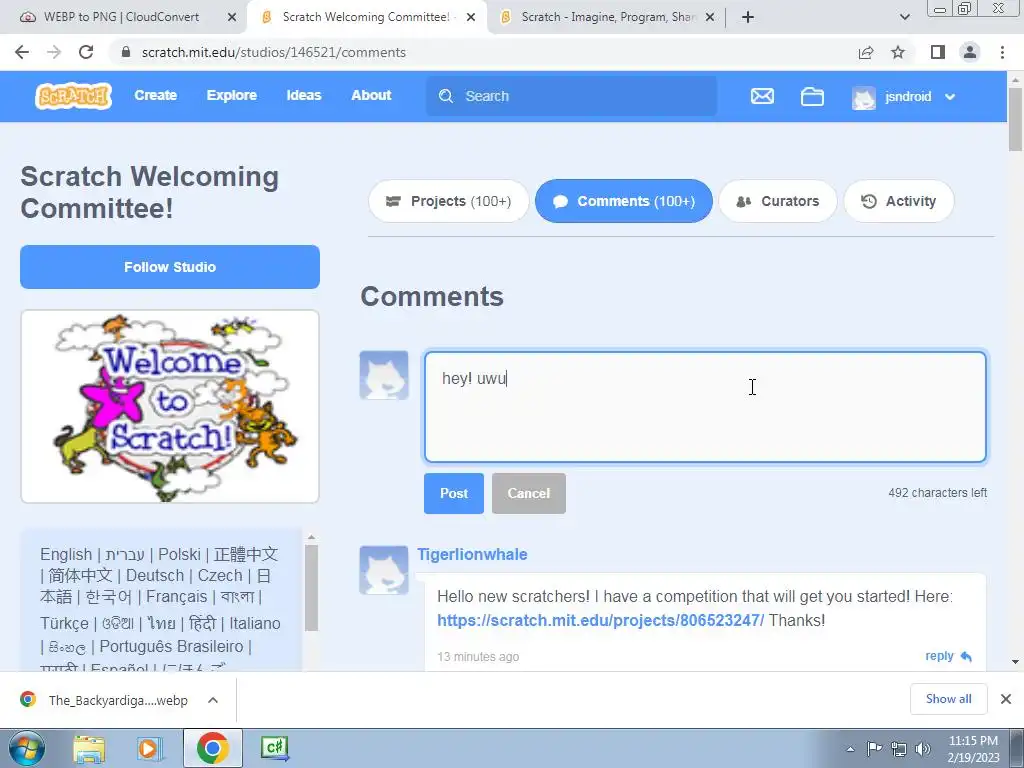Click your avatar beside the comment box
The height and width of the screenshot is (768, 1024).
point(384,376)
